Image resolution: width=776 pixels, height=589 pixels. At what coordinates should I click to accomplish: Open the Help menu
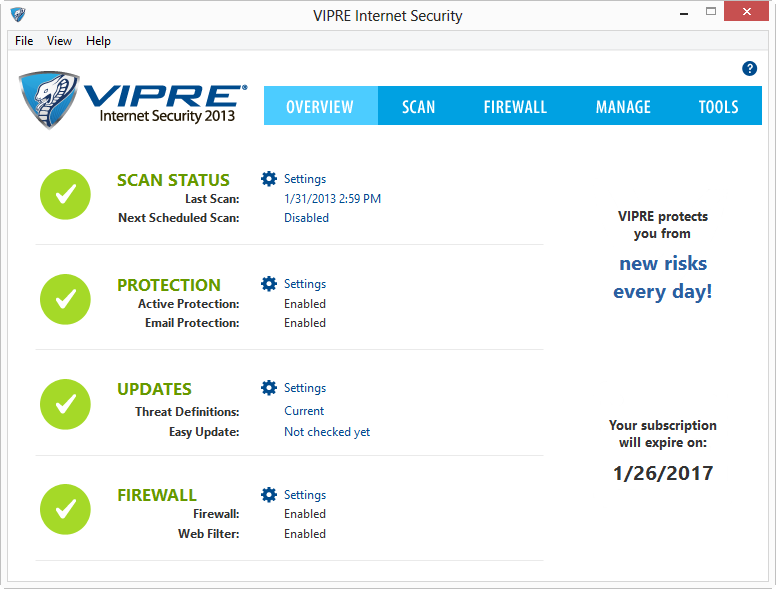coord(98,41)
